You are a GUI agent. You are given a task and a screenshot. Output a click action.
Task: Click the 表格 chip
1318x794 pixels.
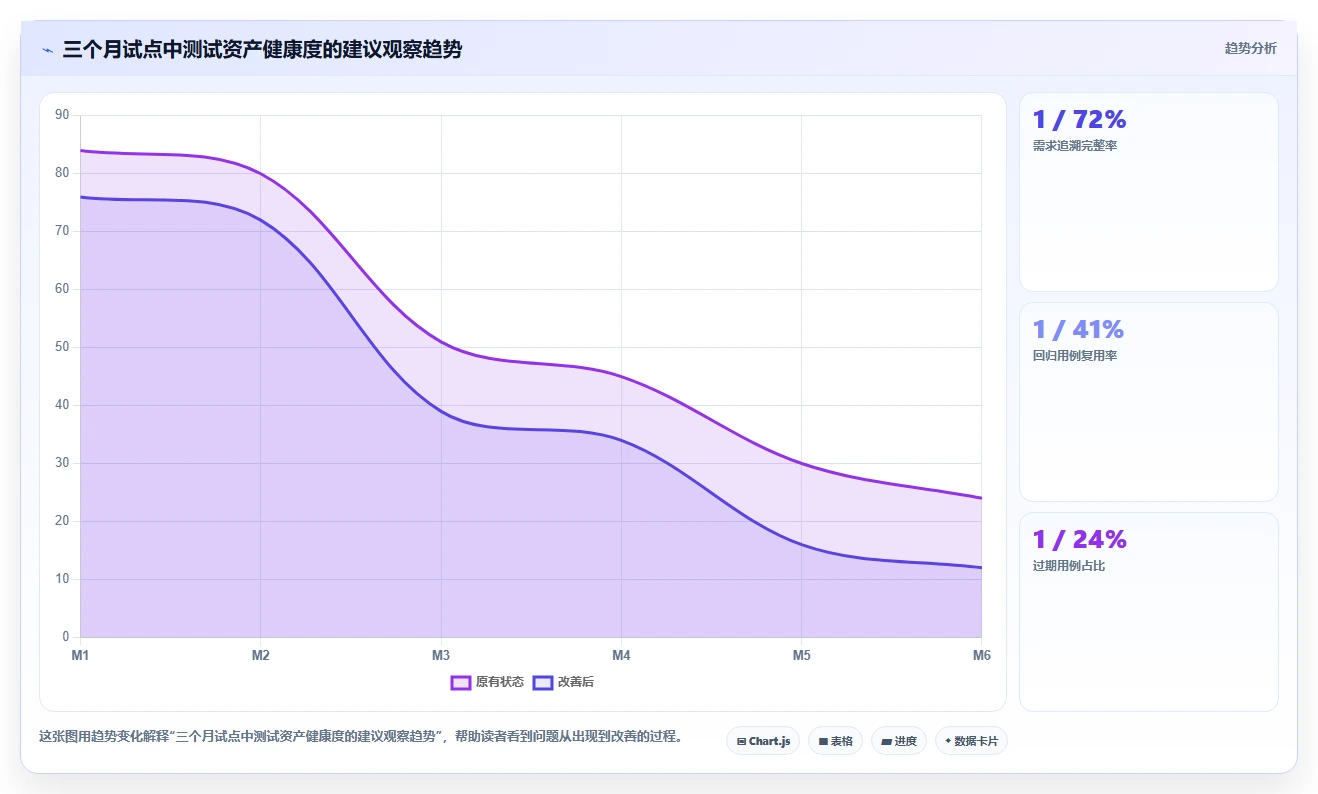click(x=835, y=741)
